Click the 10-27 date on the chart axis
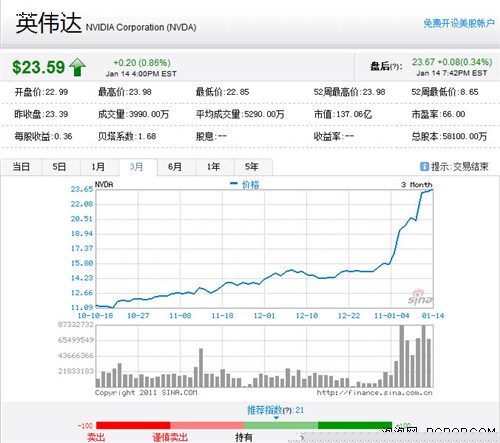Viewport: 500px width, 443px height. coord(138,316)
